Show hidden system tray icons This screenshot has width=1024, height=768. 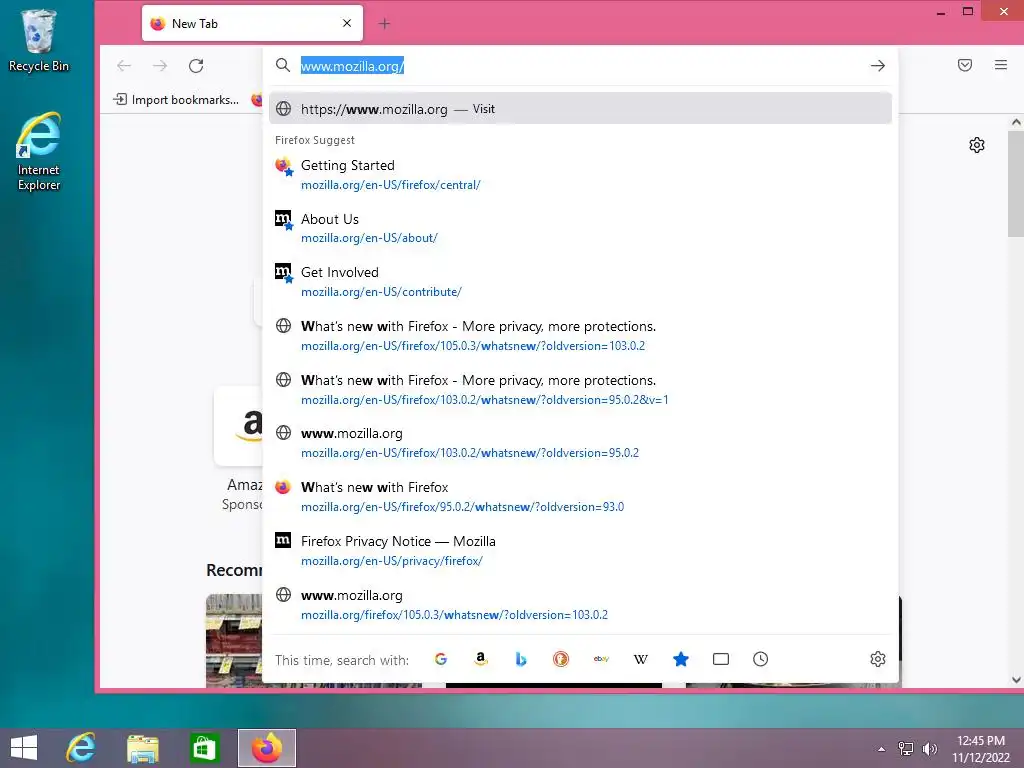[x=881, y=749]
